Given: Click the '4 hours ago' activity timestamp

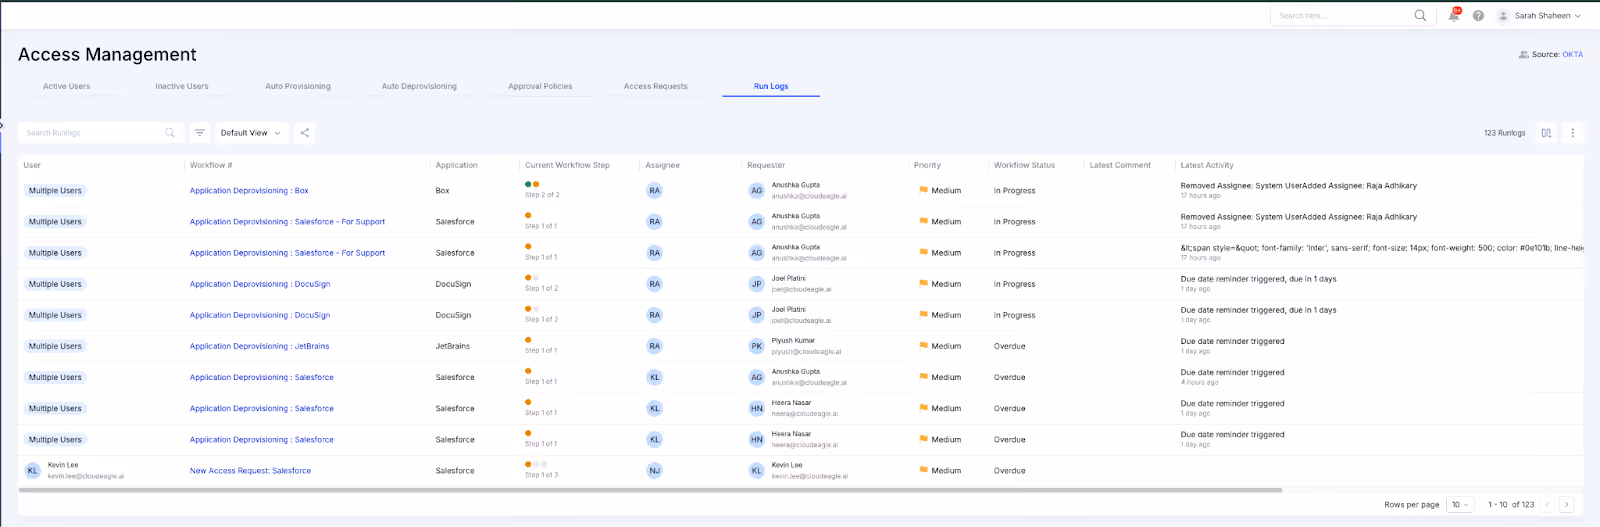Looking at the screenshot, I should pyautogui.click(x=1199, y=383).
